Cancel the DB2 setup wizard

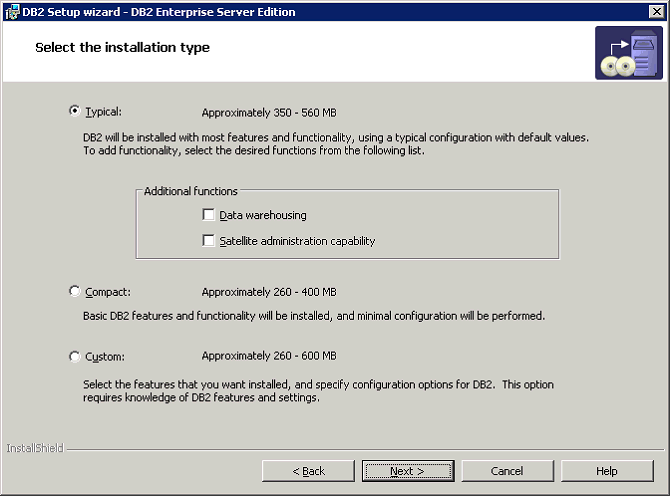[508, 471]
